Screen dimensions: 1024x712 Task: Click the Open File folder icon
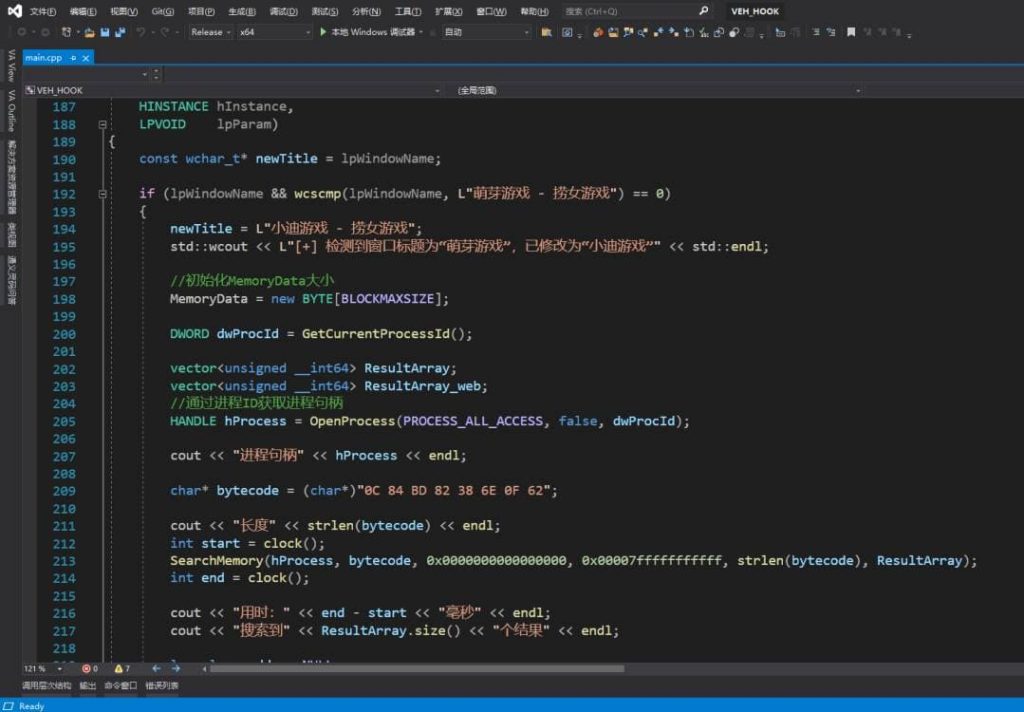90,32
